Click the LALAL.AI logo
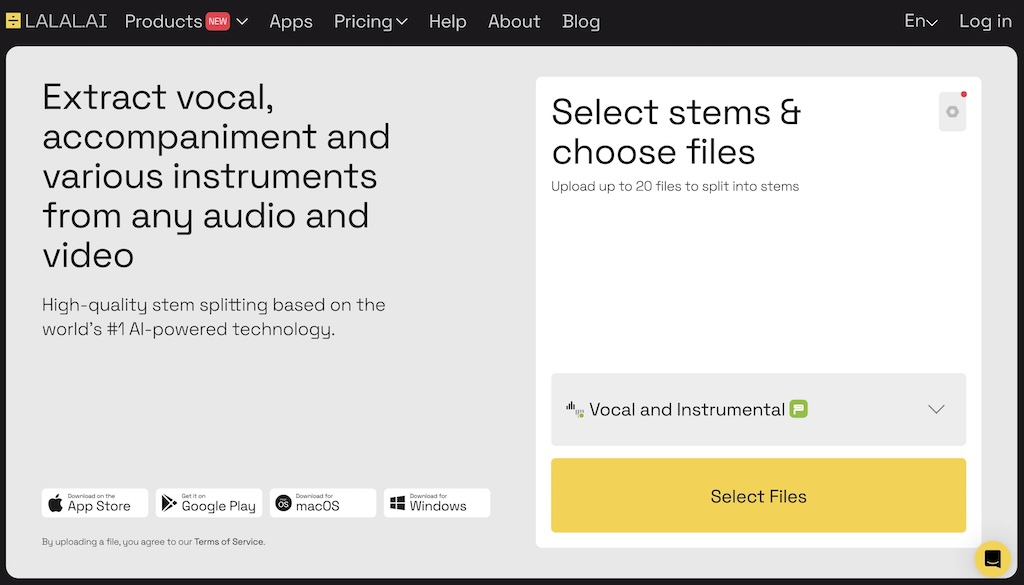The width and height of the screenshot is (1024, 585). [56, 21]
